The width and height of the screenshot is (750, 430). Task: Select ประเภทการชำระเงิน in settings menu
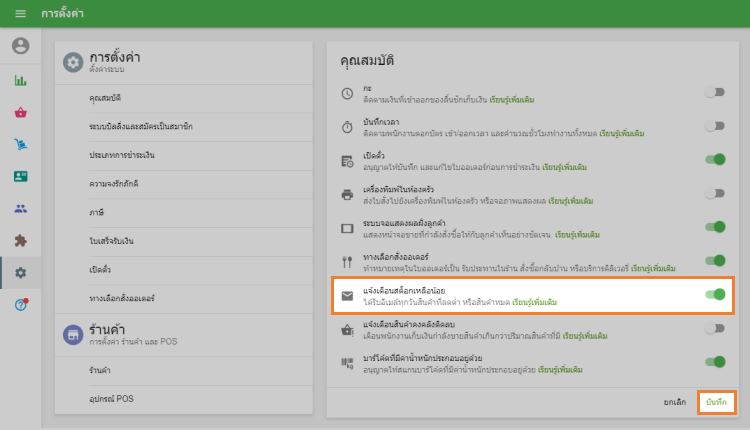point(121,155)
